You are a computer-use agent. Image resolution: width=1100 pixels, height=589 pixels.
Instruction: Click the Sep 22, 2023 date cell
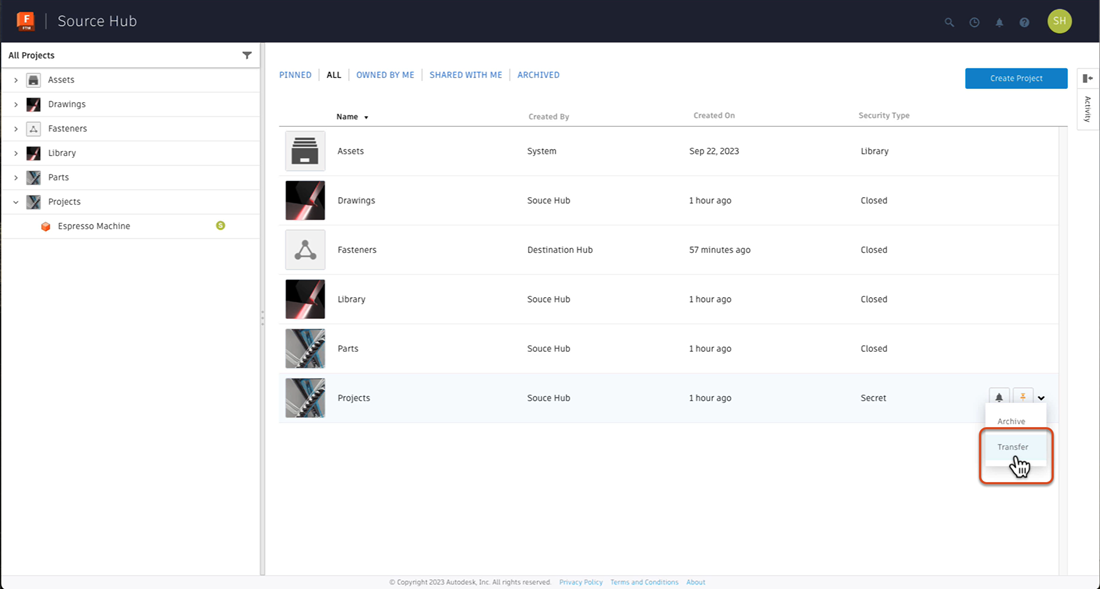714,151
